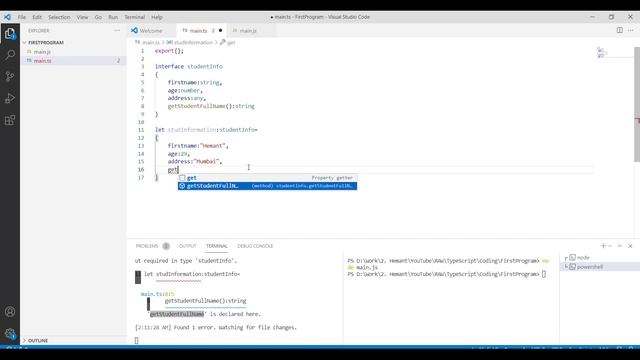Open the Help menu
The height and width of the screenshot is (360, 640).
pyautogui.click(x=157, y=17)
